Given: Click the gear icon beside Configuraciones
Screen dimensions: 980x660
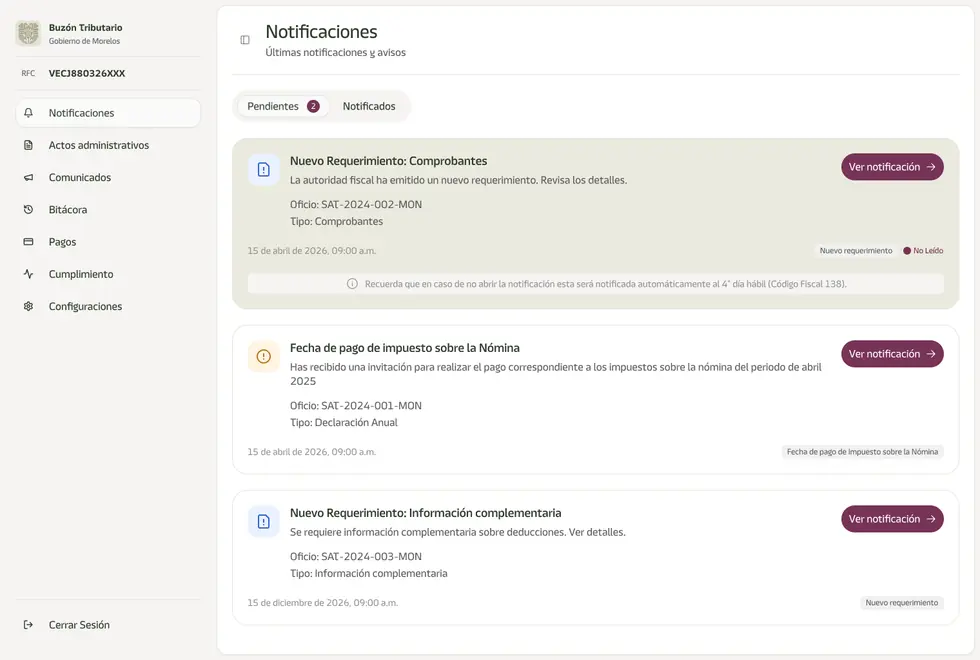Looking at the screenshot, I should (x=28, y=306).
